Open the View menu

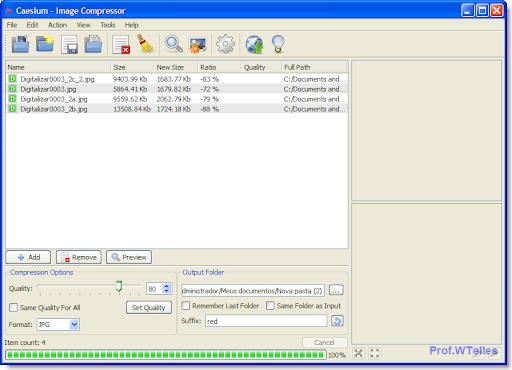coord(83,25)
